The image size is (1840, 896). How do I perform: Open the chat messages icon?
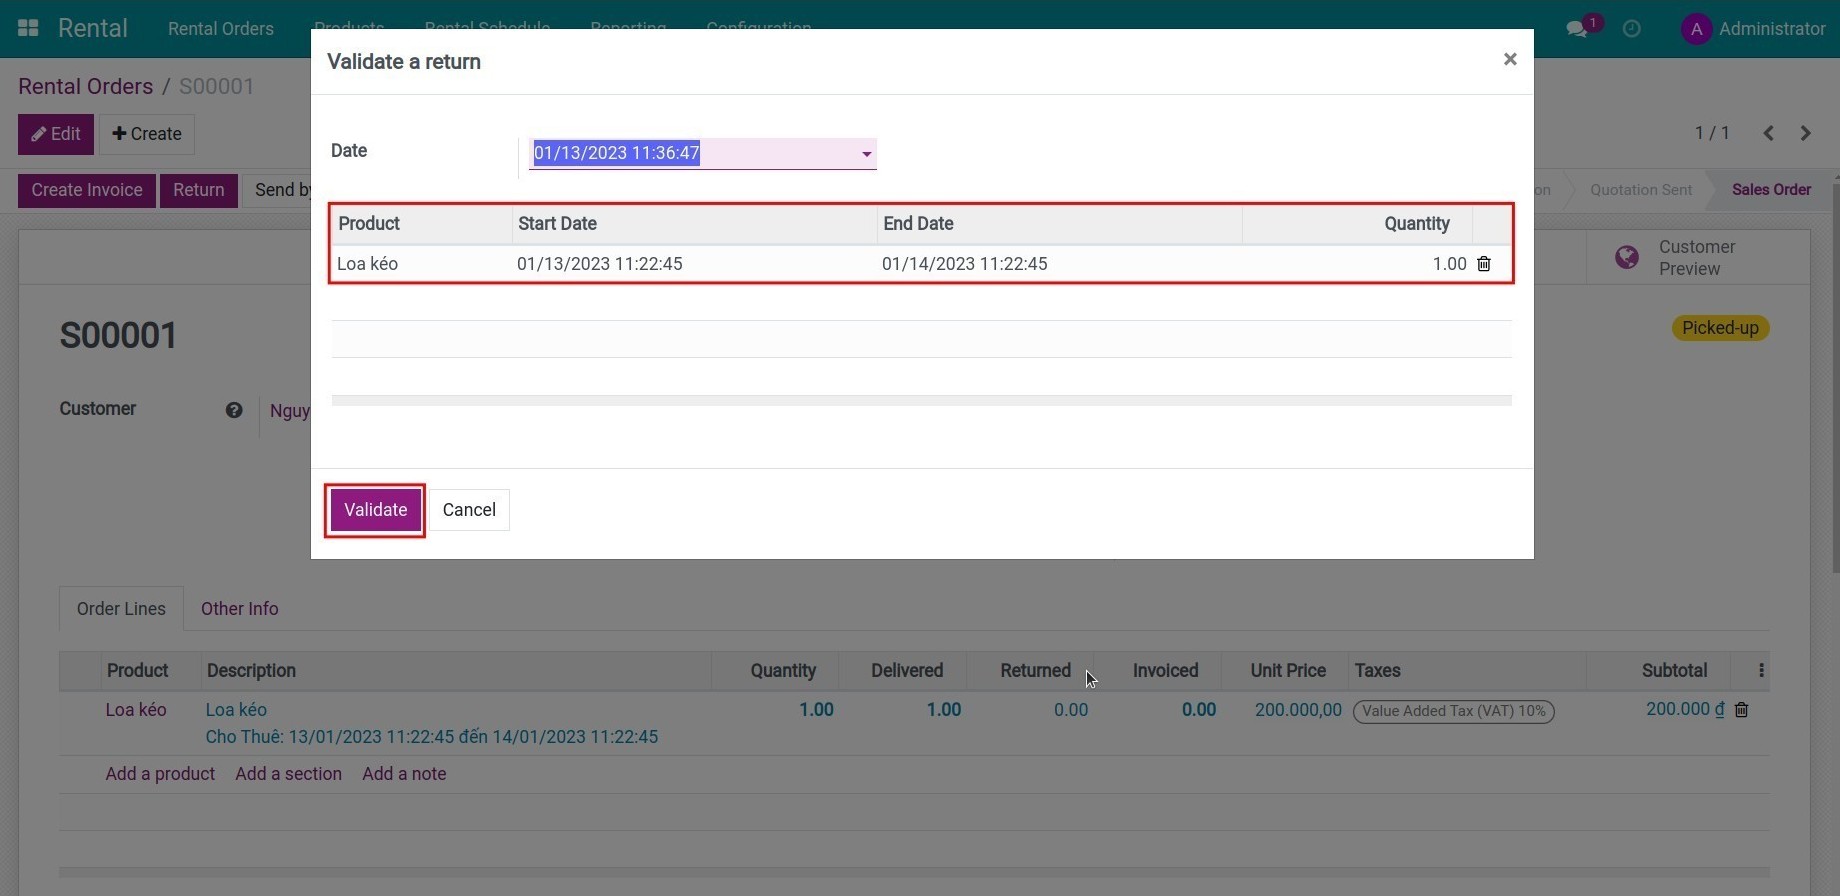click(x=1577, y=29)
